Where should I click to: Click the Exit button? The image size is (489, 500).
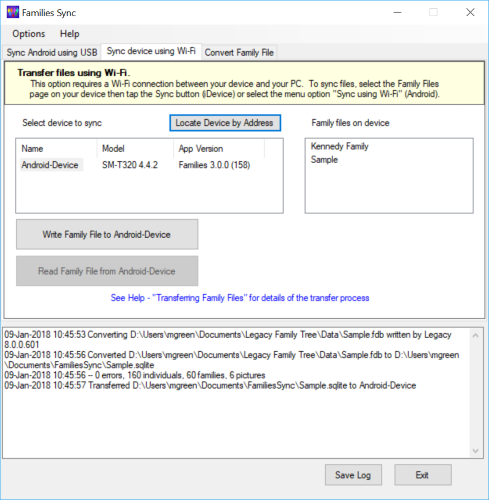coord(423,475)
